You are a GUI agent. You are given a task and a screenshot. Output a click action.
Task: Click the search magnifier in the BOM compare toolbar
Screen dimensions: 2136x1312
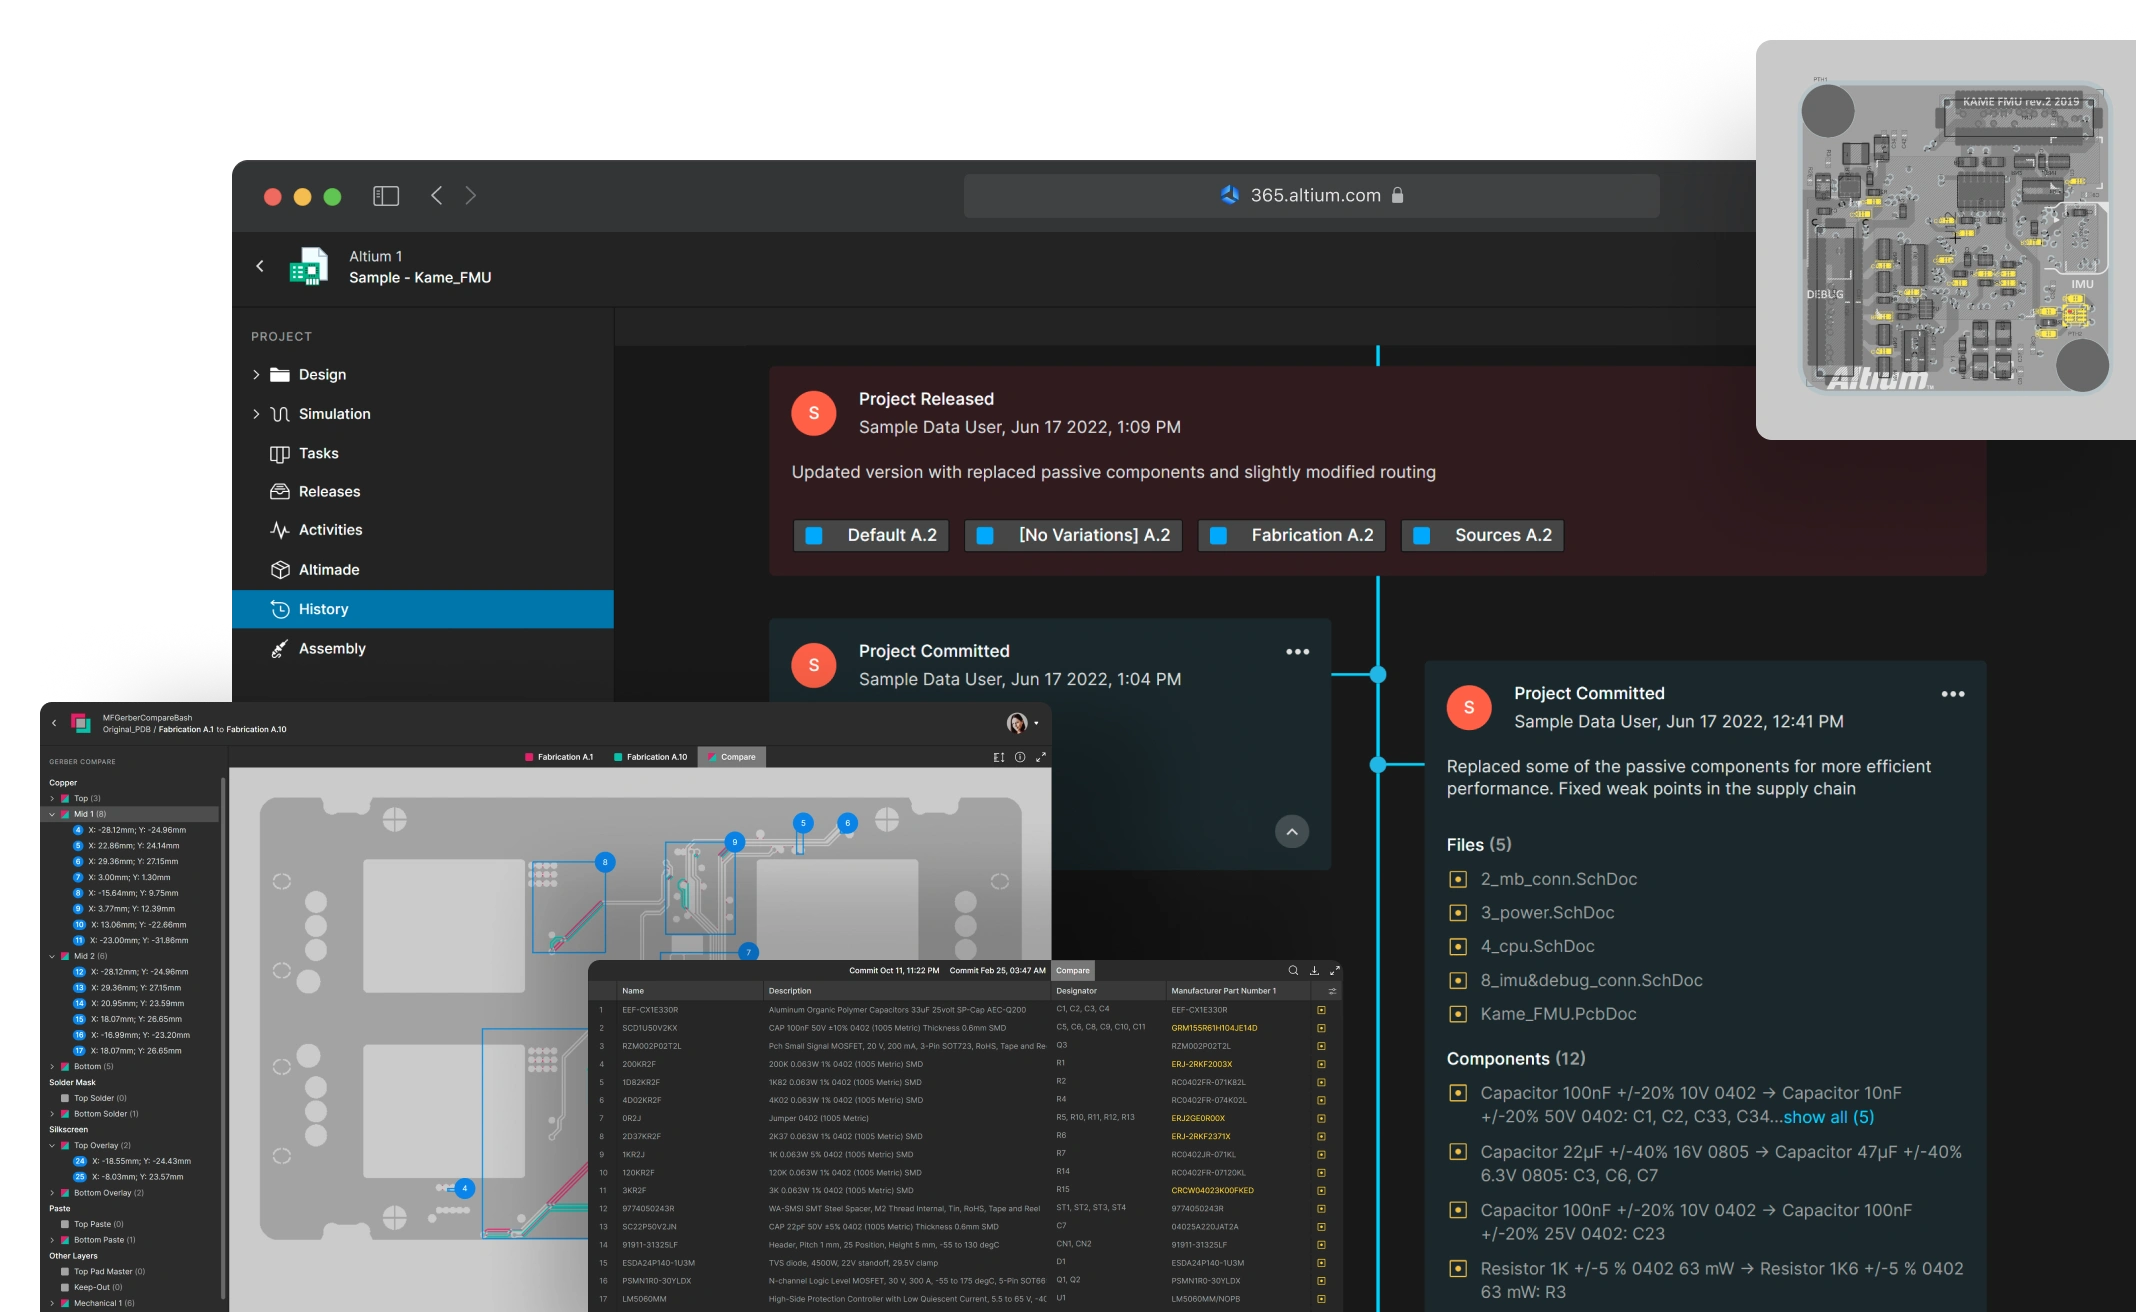coord(1291,970)
